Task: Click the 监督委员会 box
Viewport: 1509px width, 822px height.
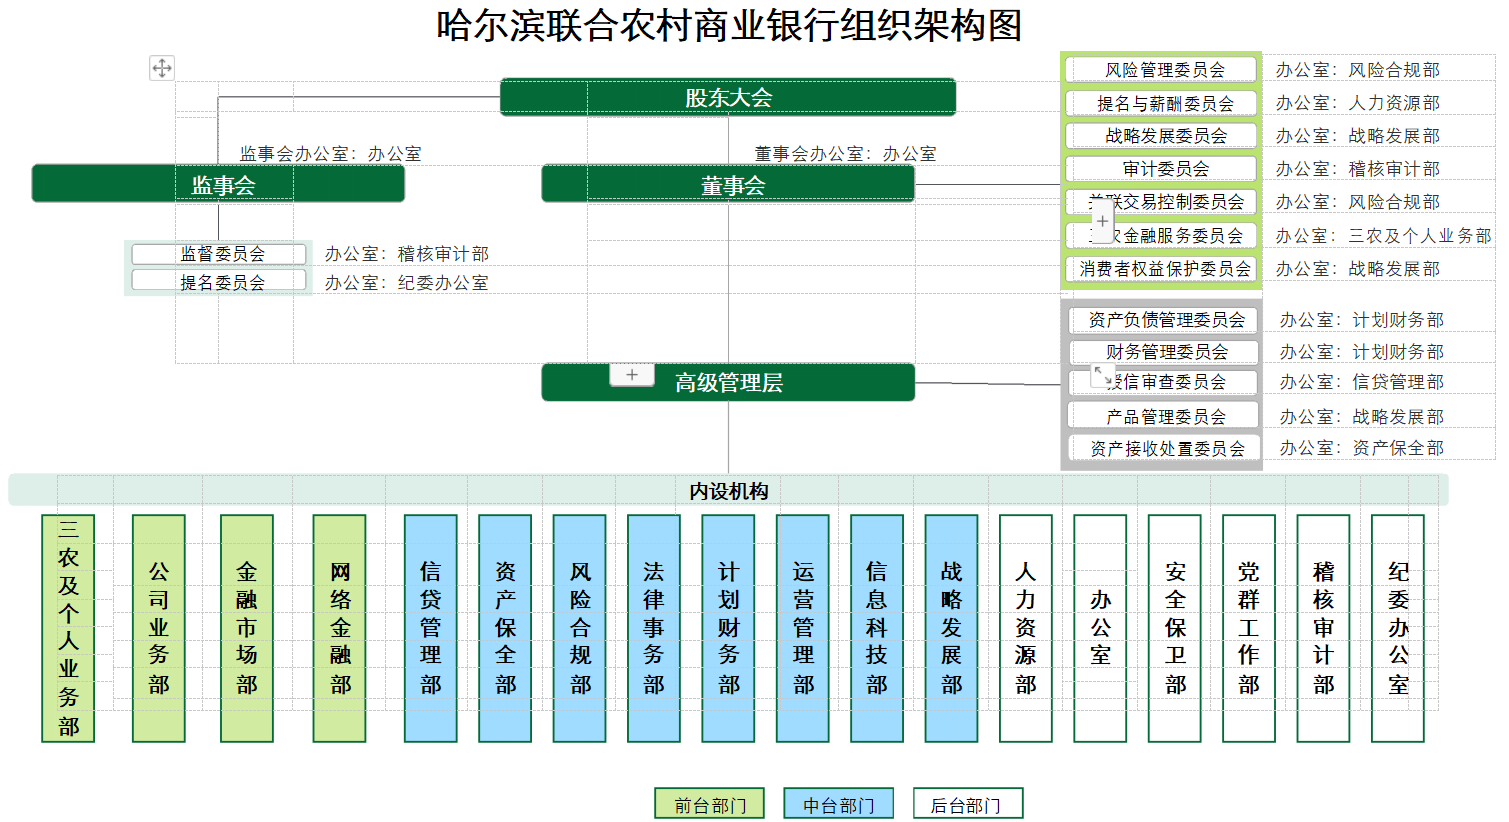Action: (x=219, y=254)
